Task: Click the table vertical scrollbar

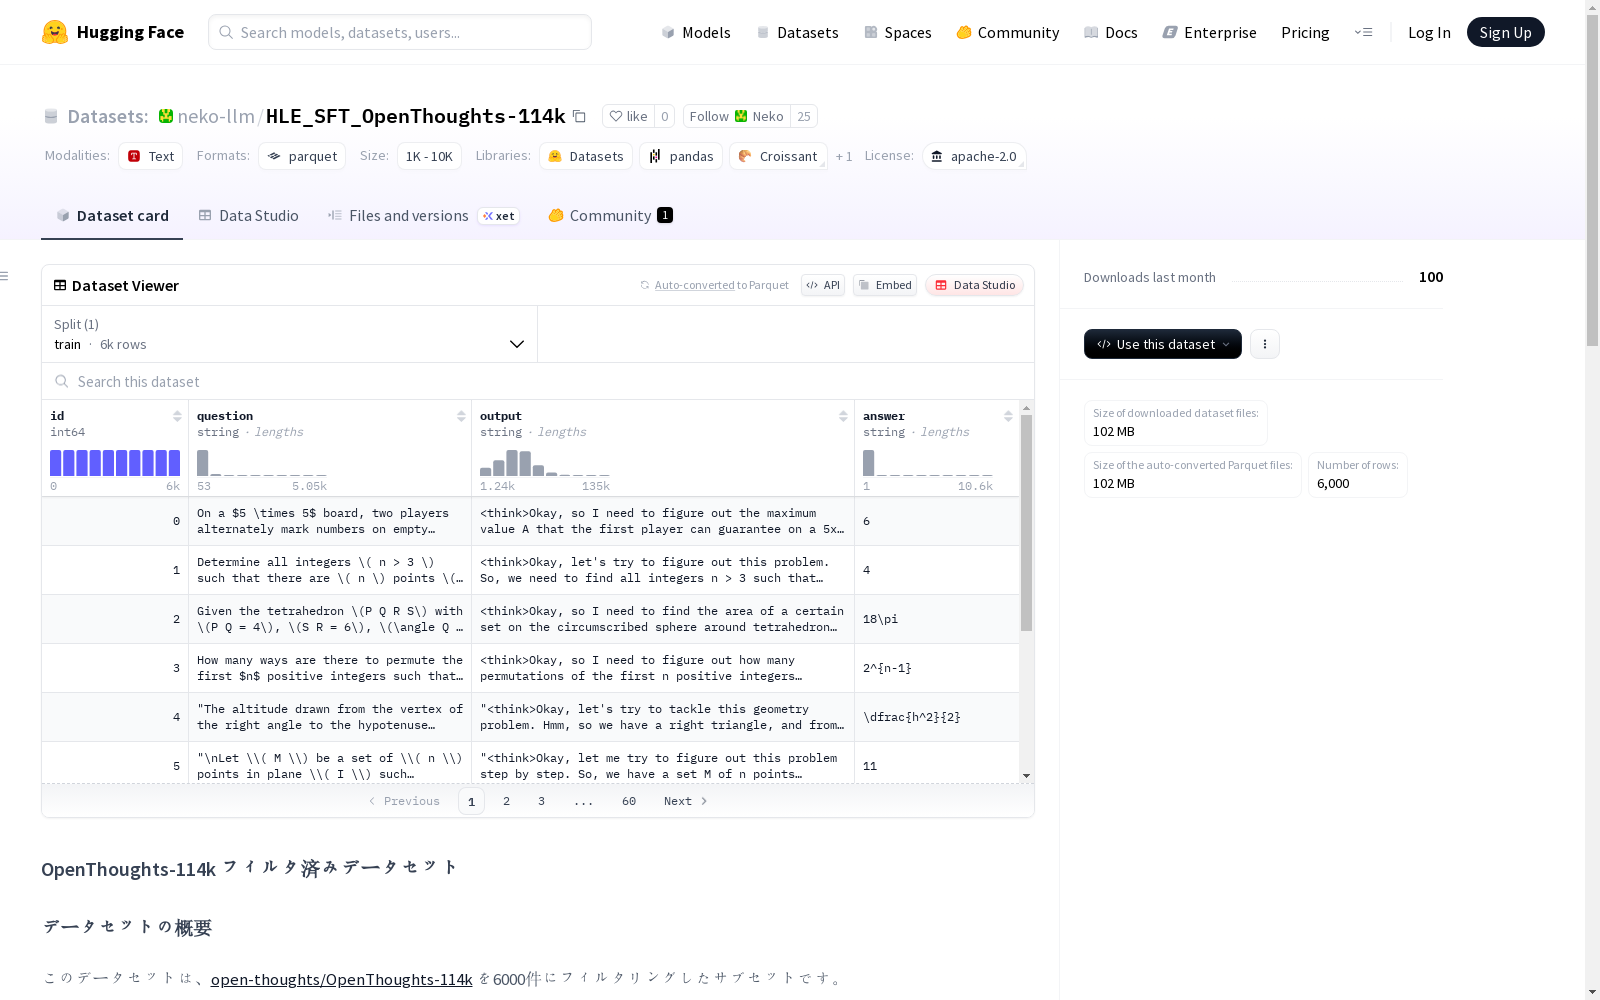Action: 1026,523
